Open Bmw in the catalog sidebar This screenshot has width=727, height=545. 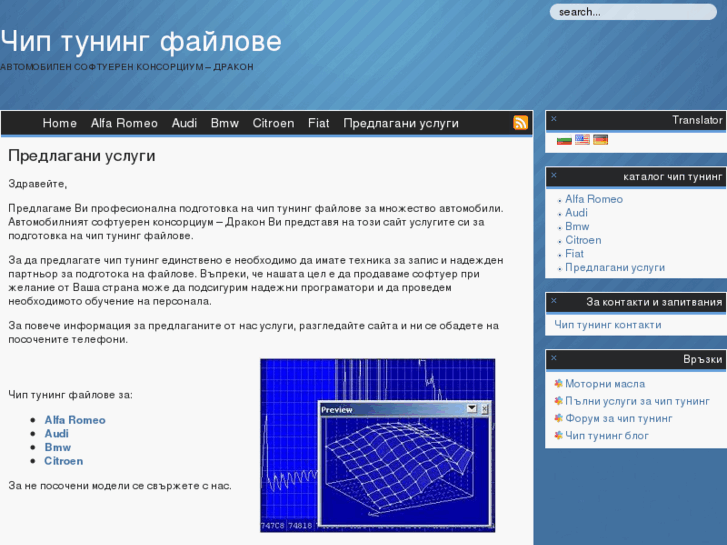pyautogui.click(x=577, y=226)
